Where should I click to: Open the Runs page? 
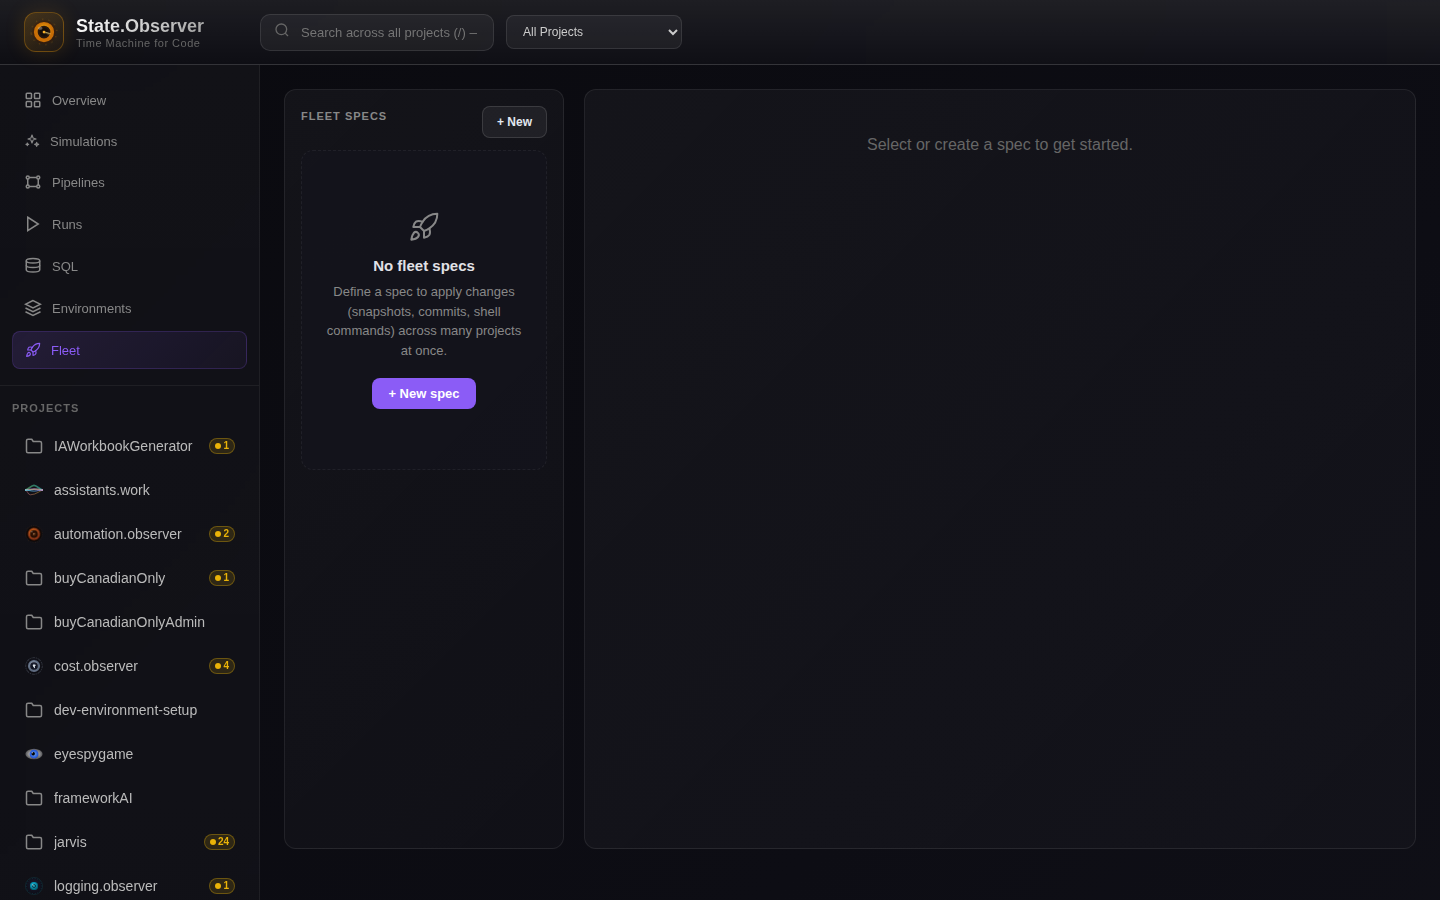(130, 224)
